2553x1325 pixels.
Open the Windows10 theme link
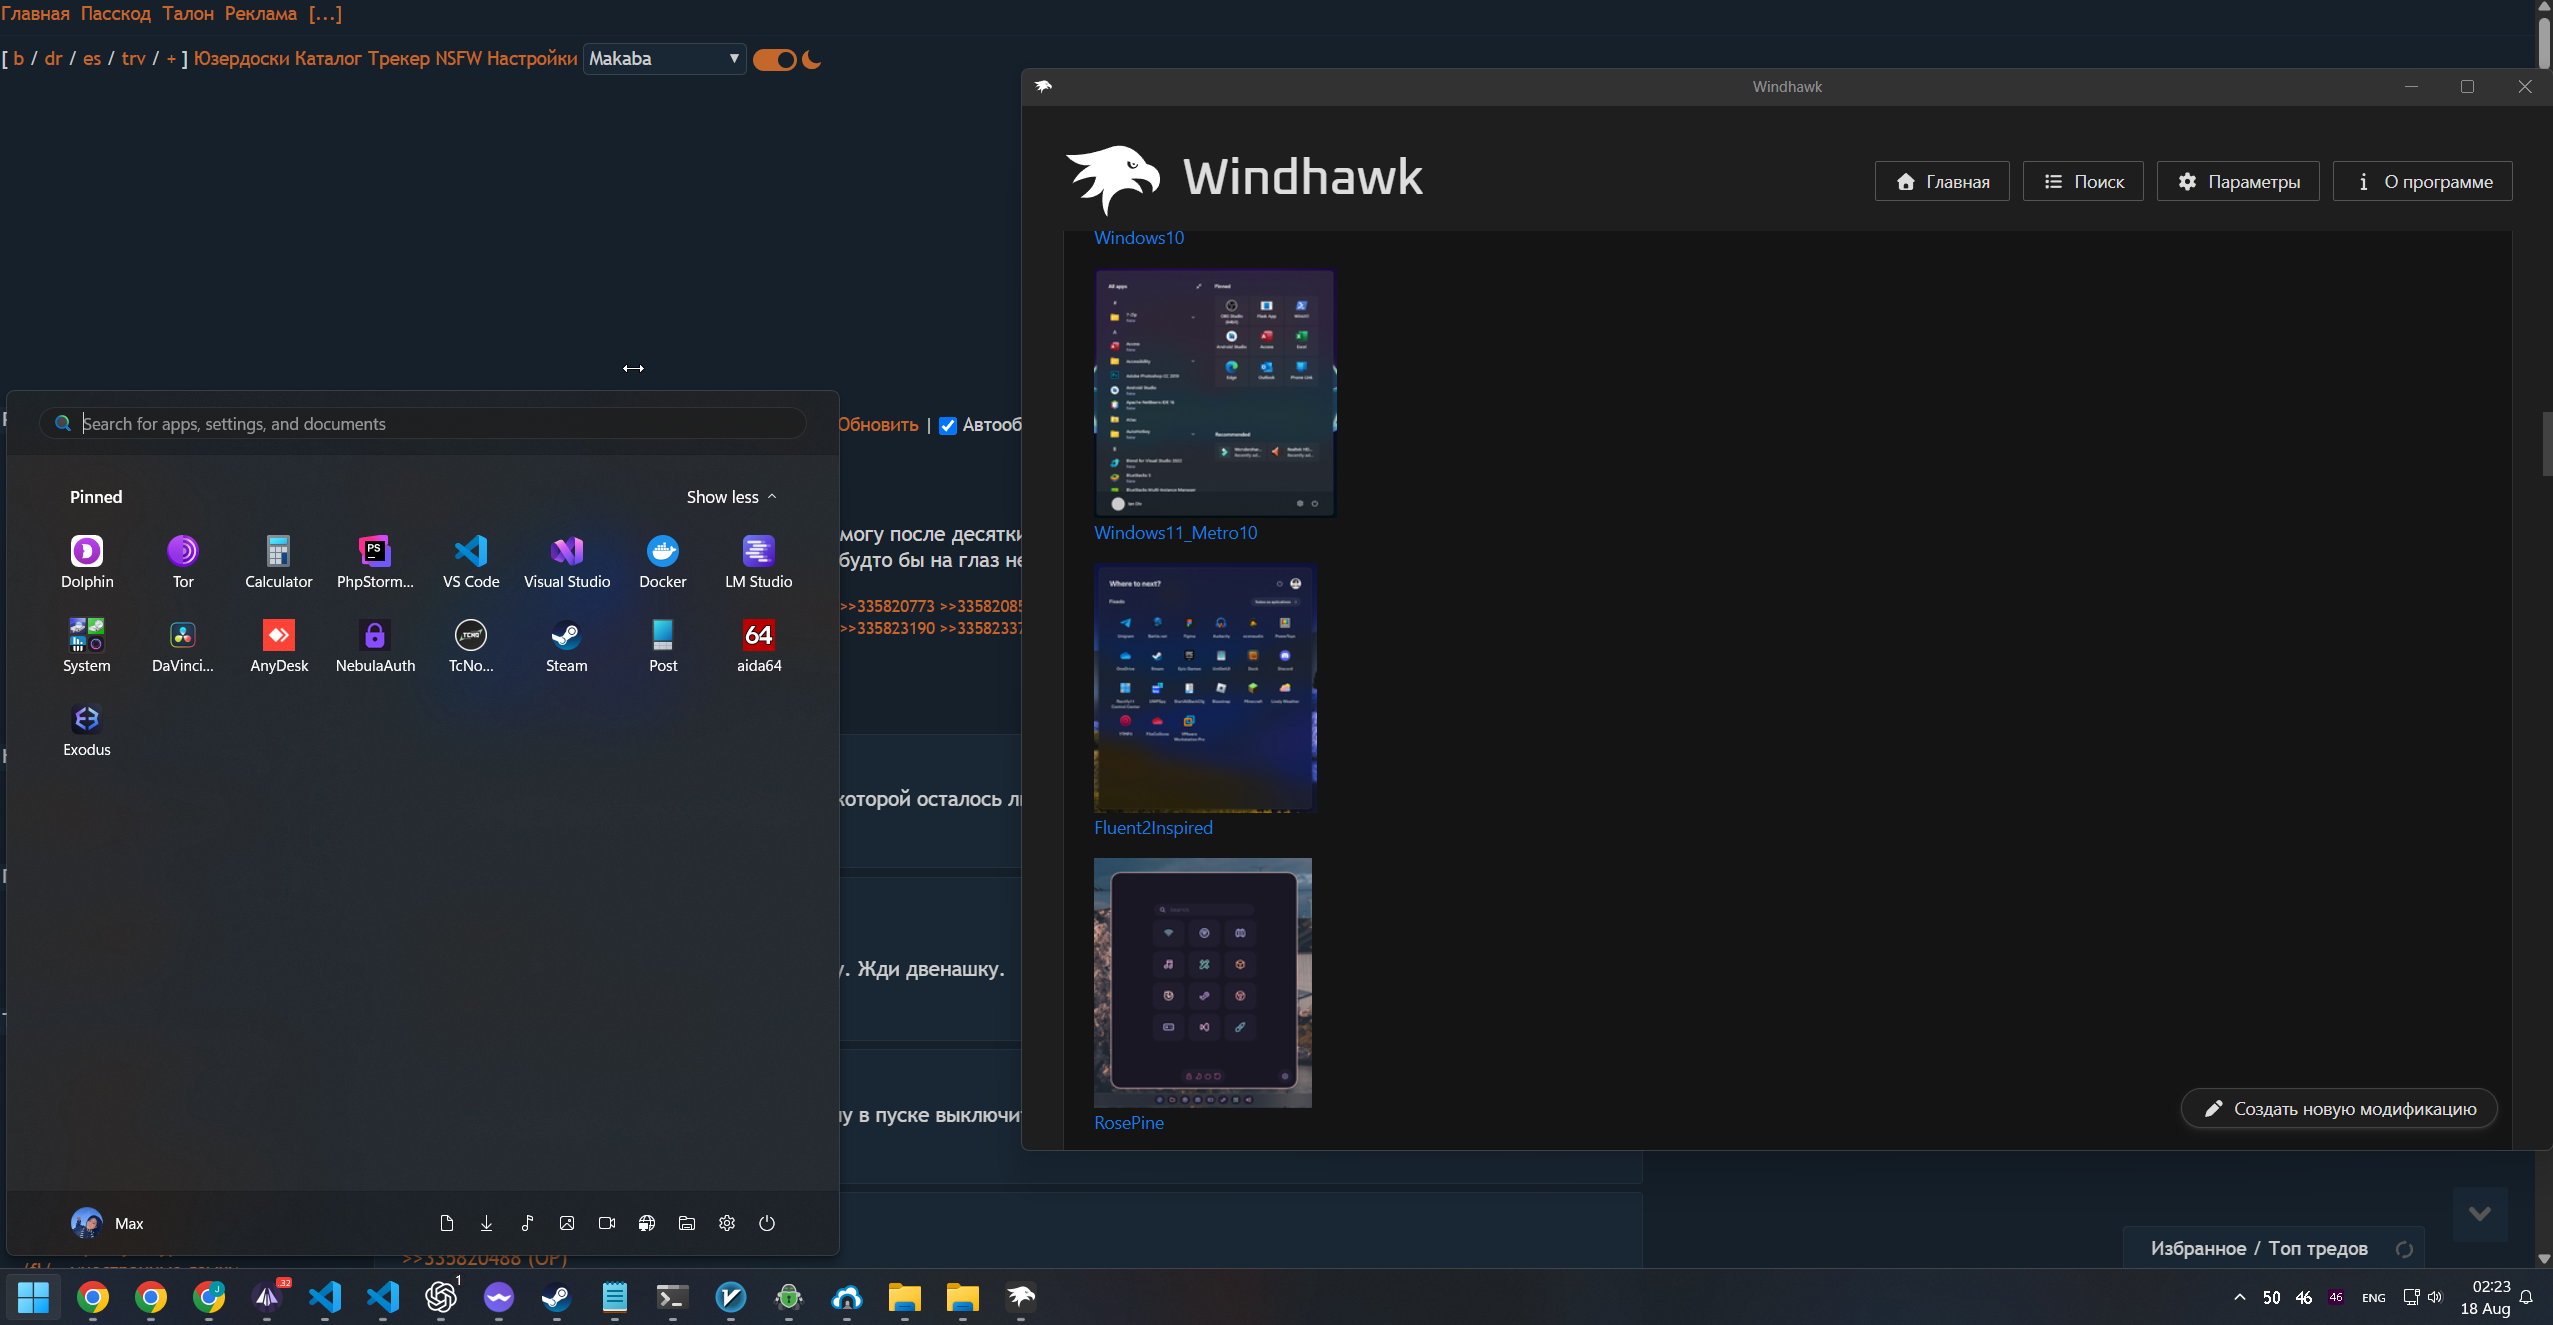1139,238
